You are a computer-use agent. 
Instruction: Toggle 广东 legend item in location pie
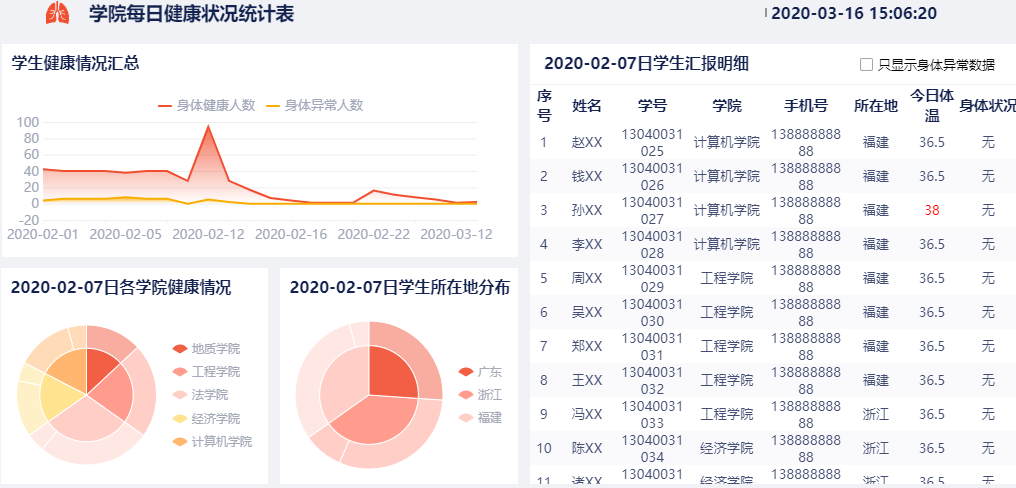pyautogui.click(x=480, y=372)
